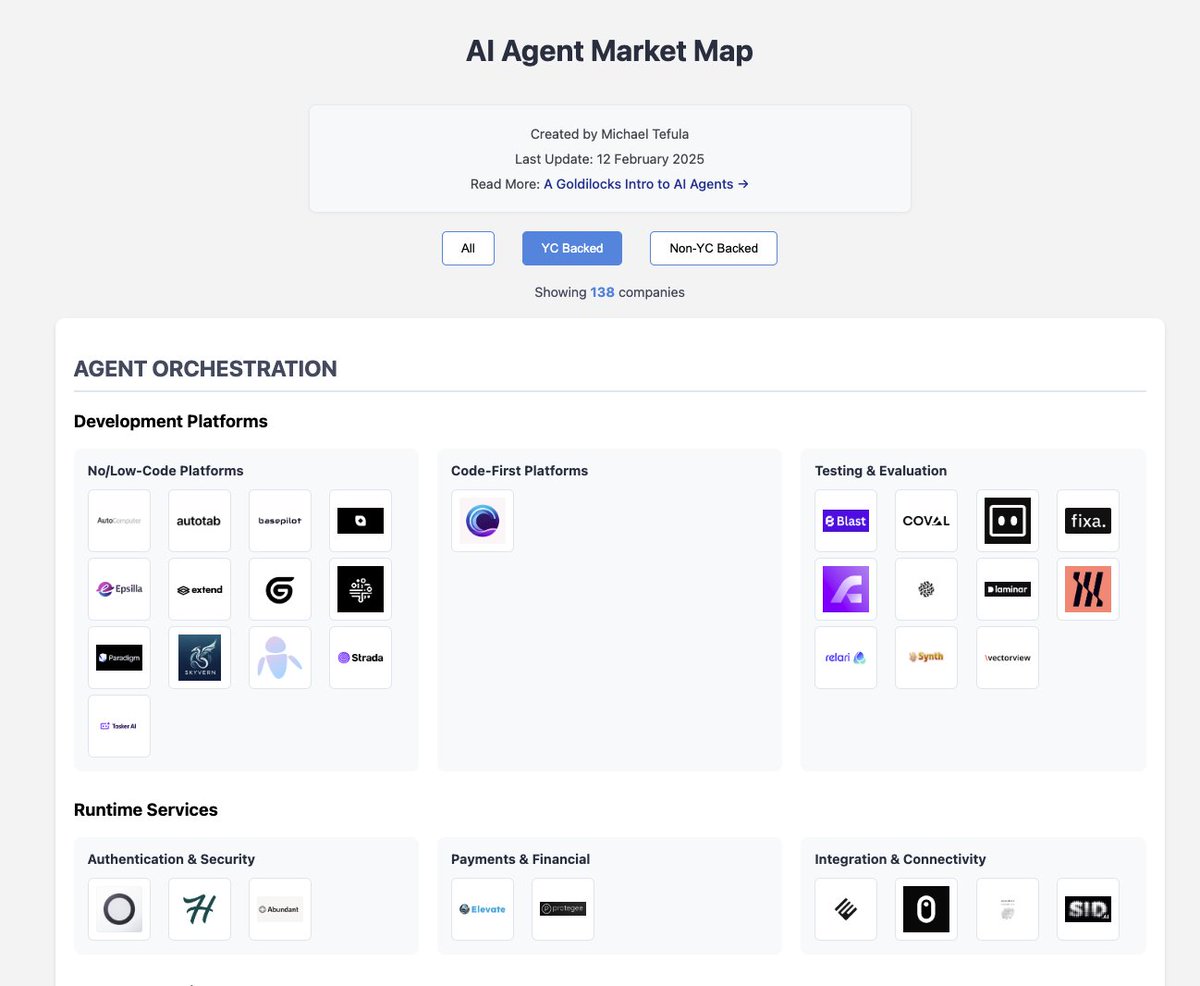
Task: Click the vectorview logo
Action: pyautogui.click(x=1007, y=657)
